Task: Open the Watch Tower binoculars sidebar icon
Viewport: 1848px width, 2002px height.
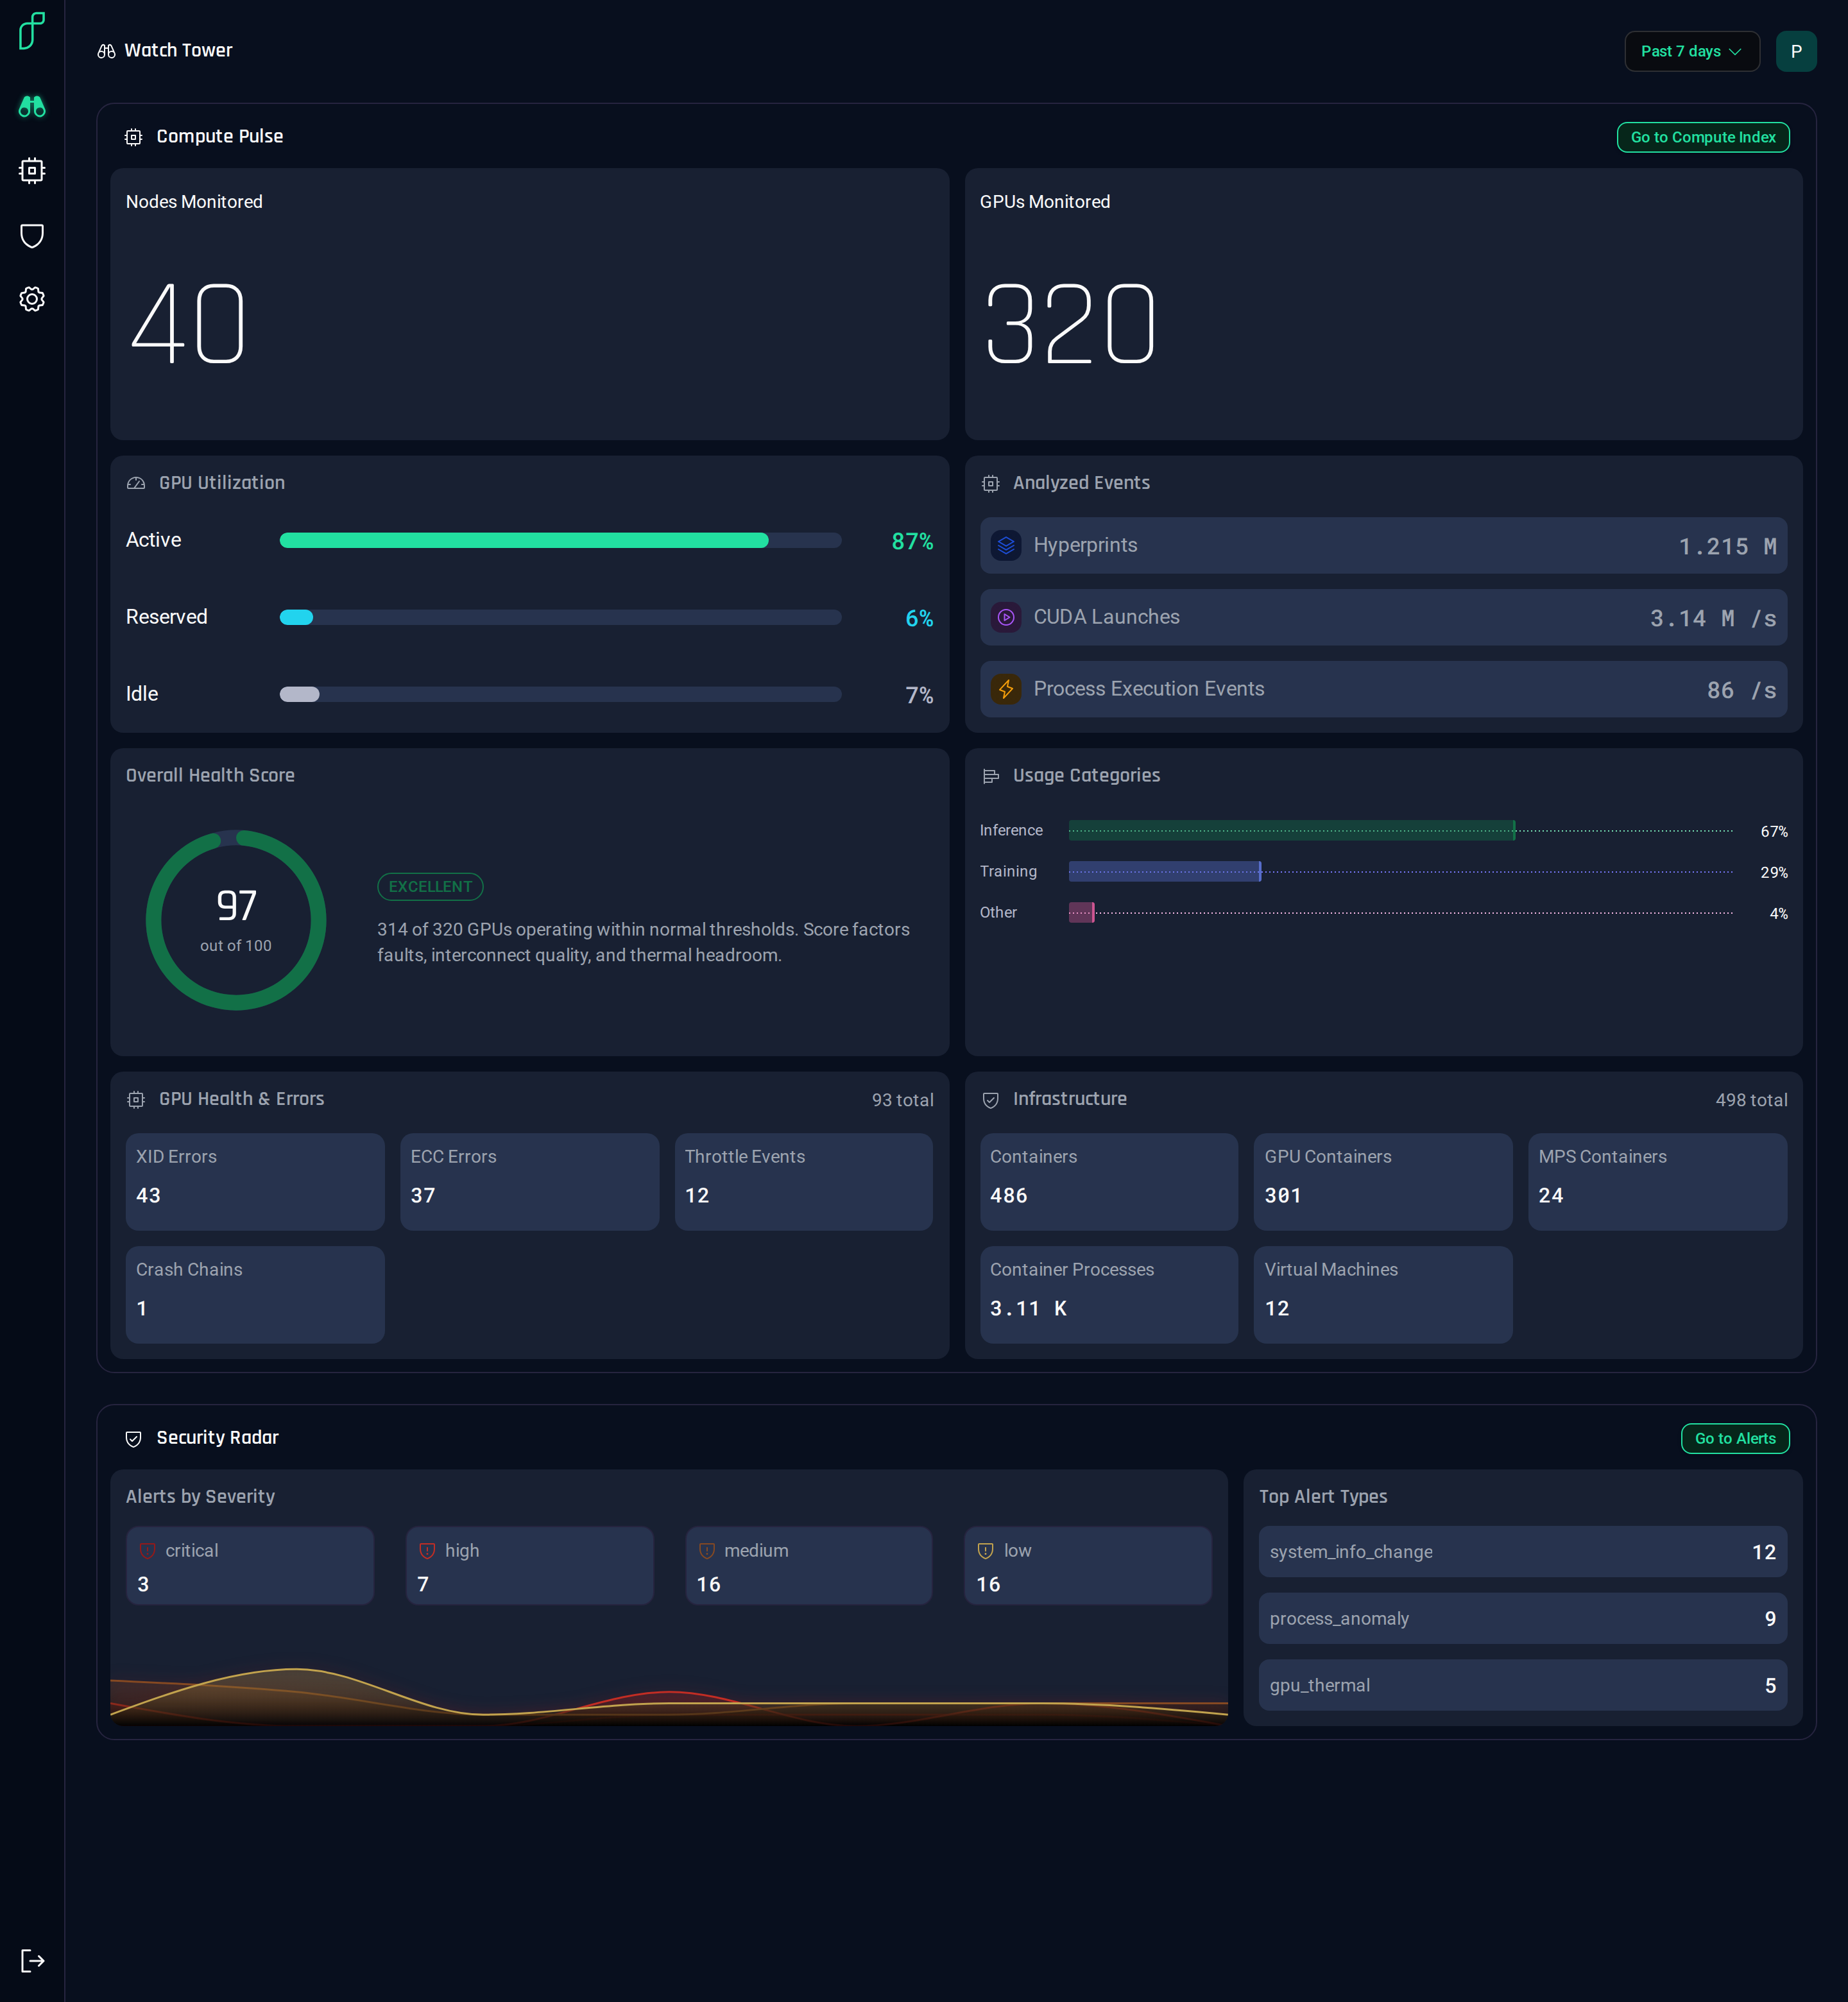Action: click(32, 106)
